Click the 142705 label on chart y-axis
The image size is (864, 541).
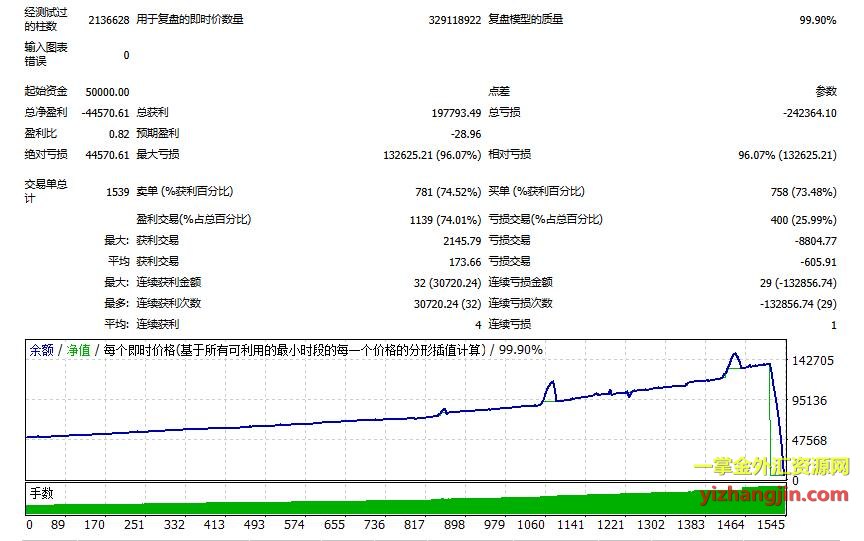coord(812,361)
